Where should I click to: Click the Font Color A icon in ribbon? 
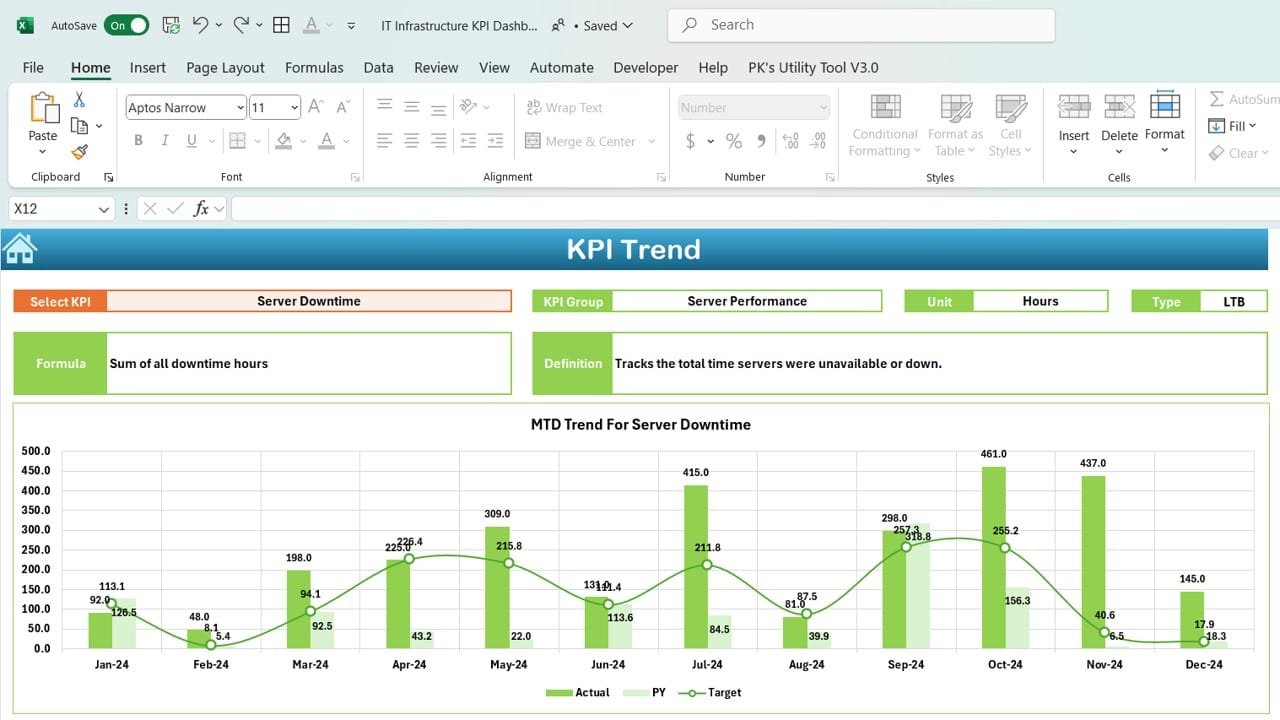[326, 141]
